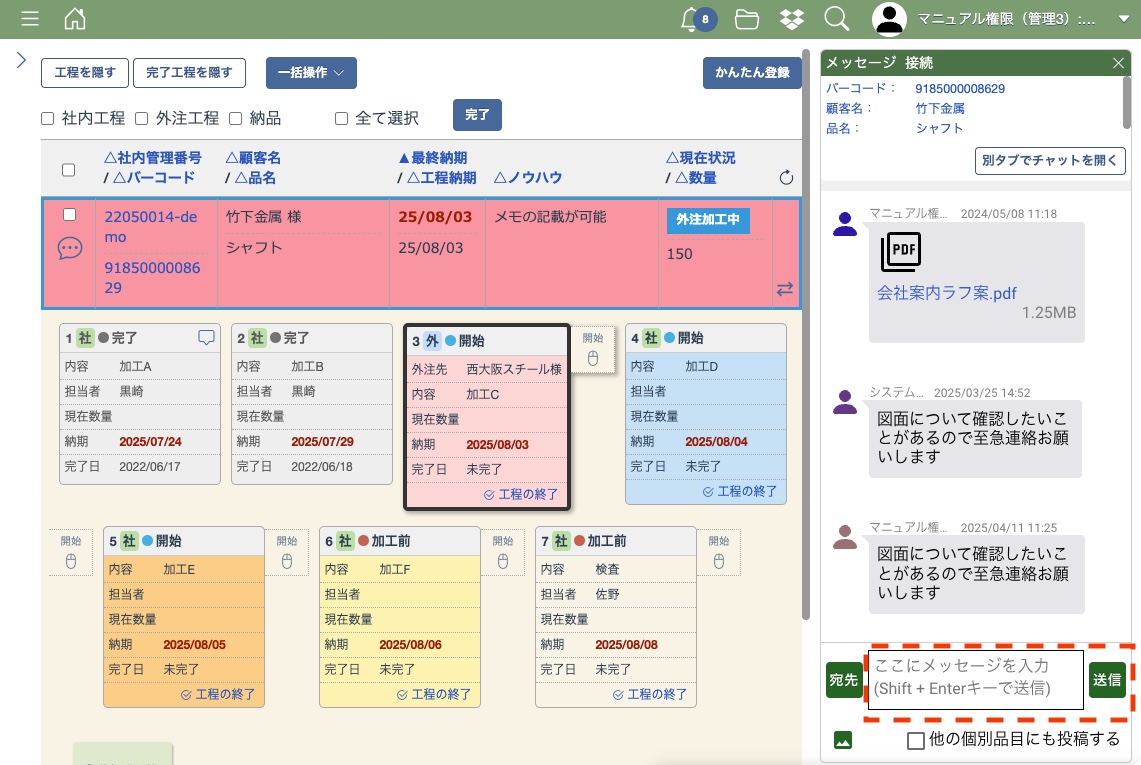Expand the left sidebar chevron
The height and width of the screenshot is (765, 1141).
[21, 60]
